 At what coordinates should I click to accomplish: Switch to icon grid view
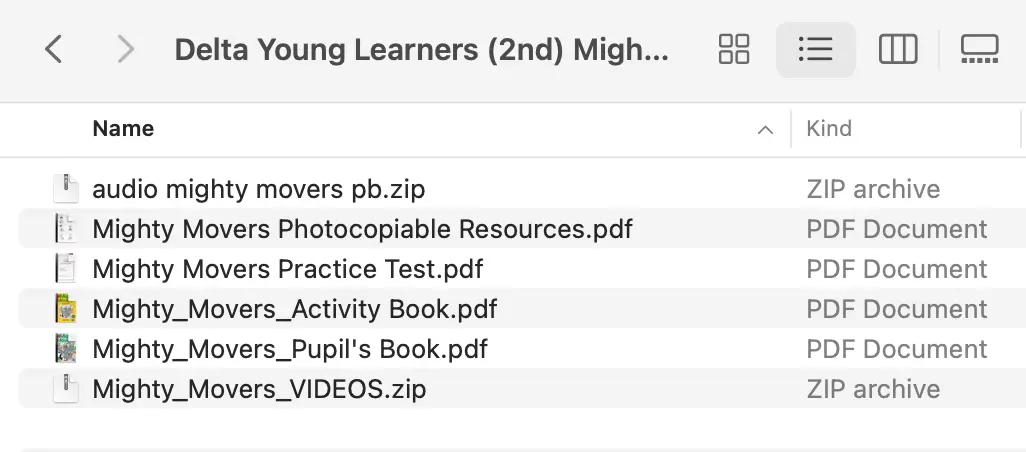734,49
